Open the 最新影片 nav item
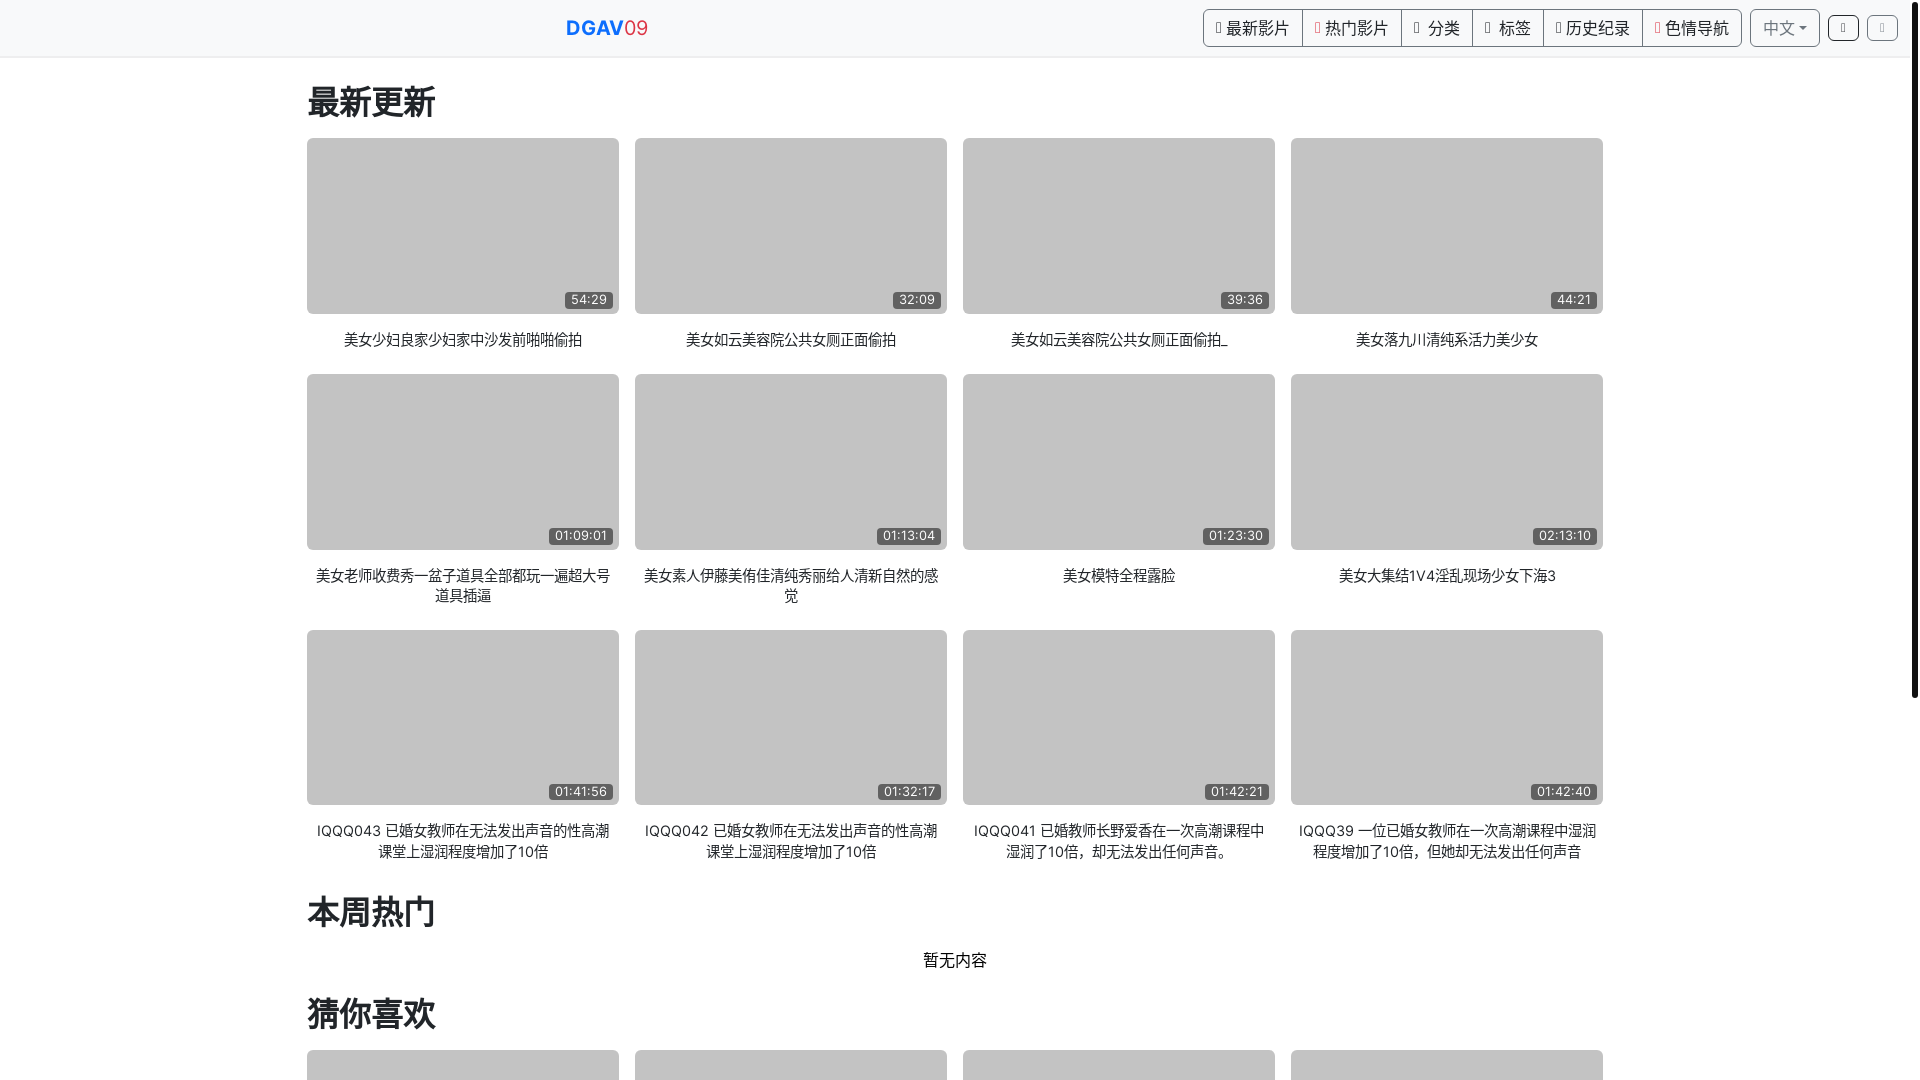Viewport: 1920px width, 1080px height. (1252, 28)
